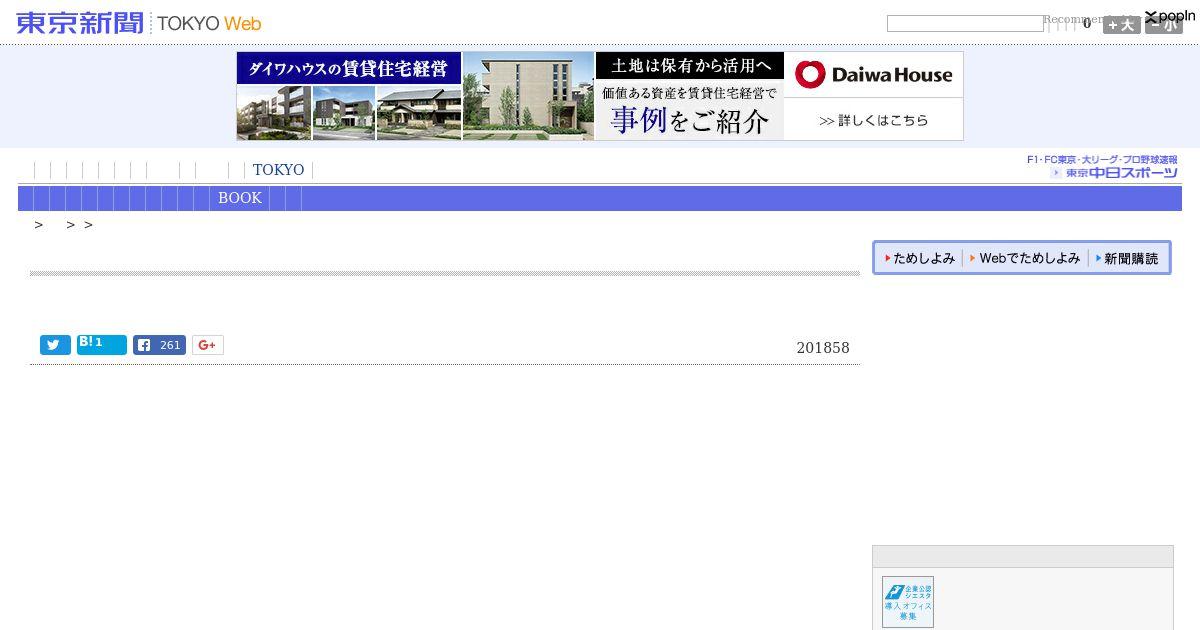The image size is (1200, 630).
Task: Open the office recruitment ad thumbnail
Action: click(908, 602)
